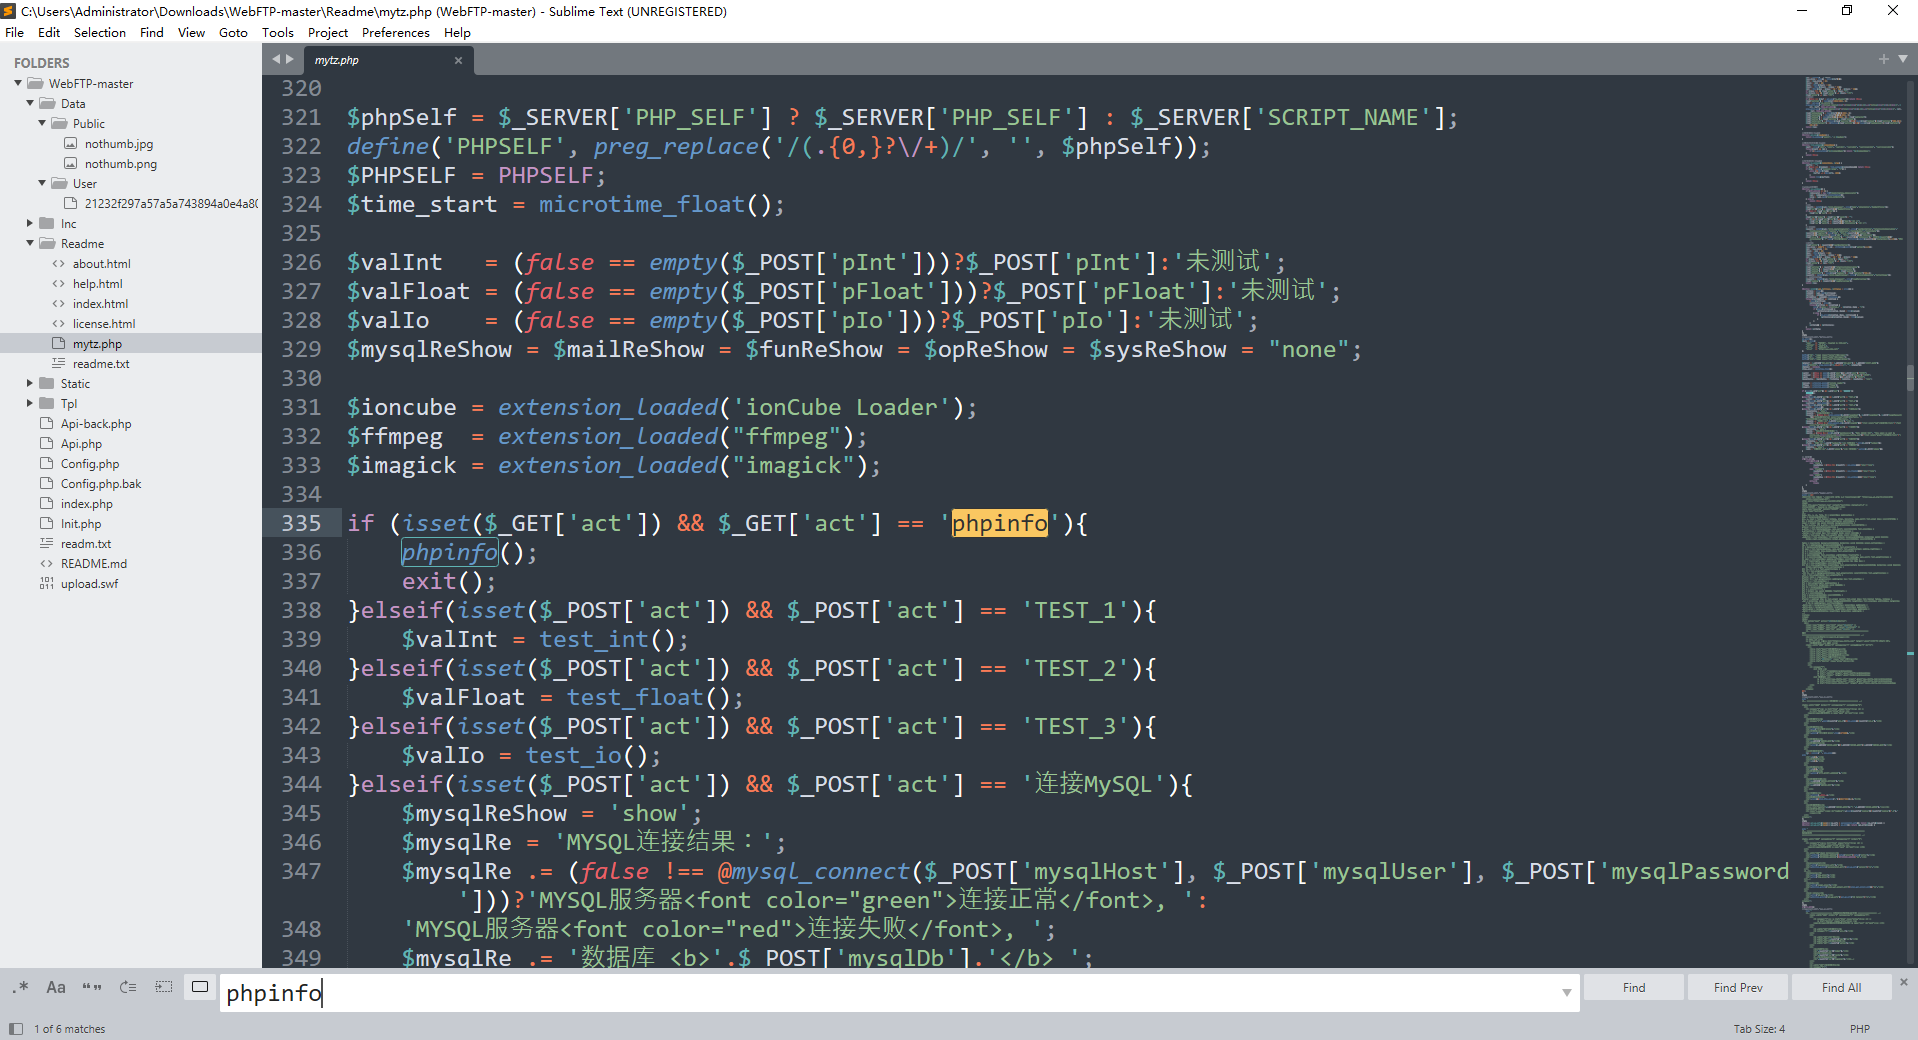Toggle whole word matching option
This screenshot has height=1040, width=1918.
pos(92,987)
